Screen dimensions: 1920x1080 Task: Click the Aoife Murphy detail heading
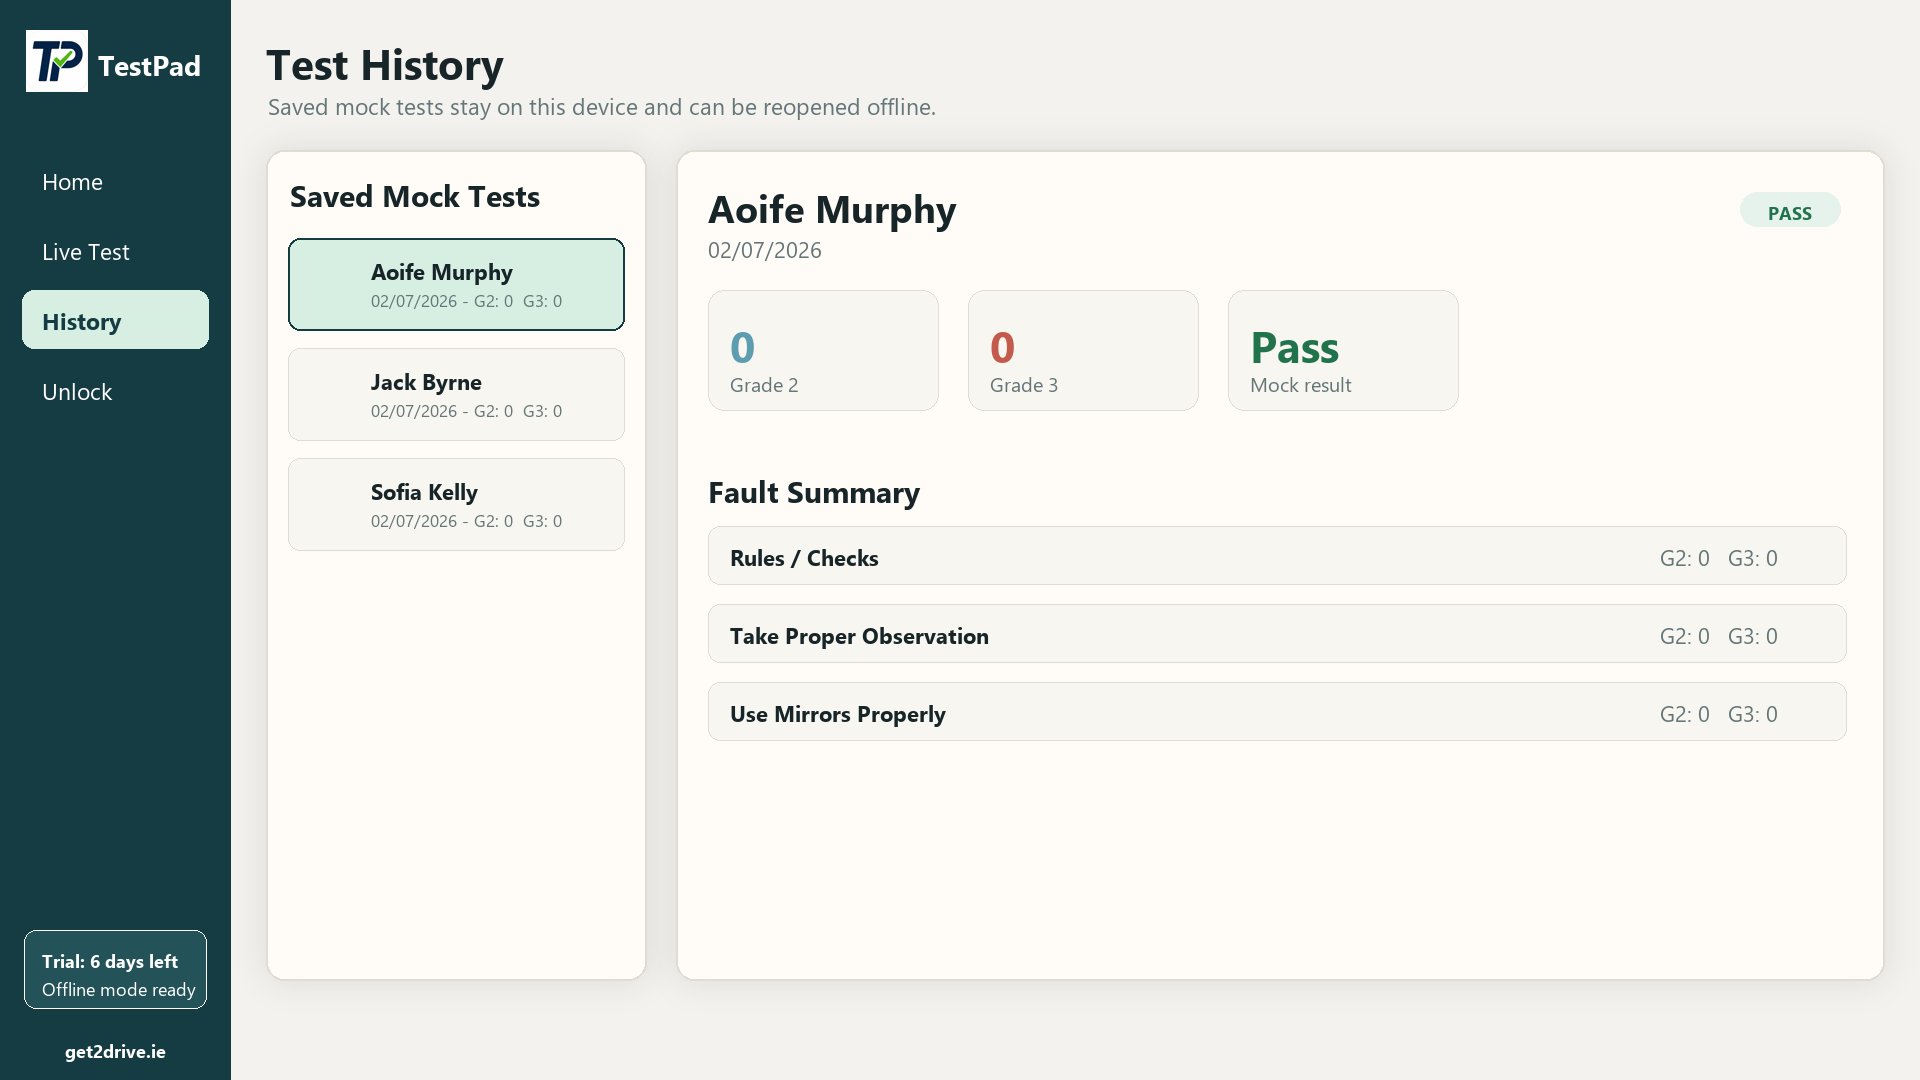pos(832,211)
